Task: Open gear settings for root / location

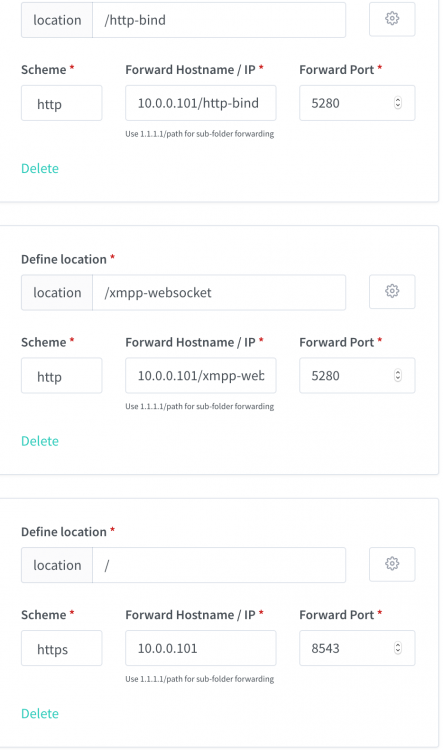Action: point(392,564)
